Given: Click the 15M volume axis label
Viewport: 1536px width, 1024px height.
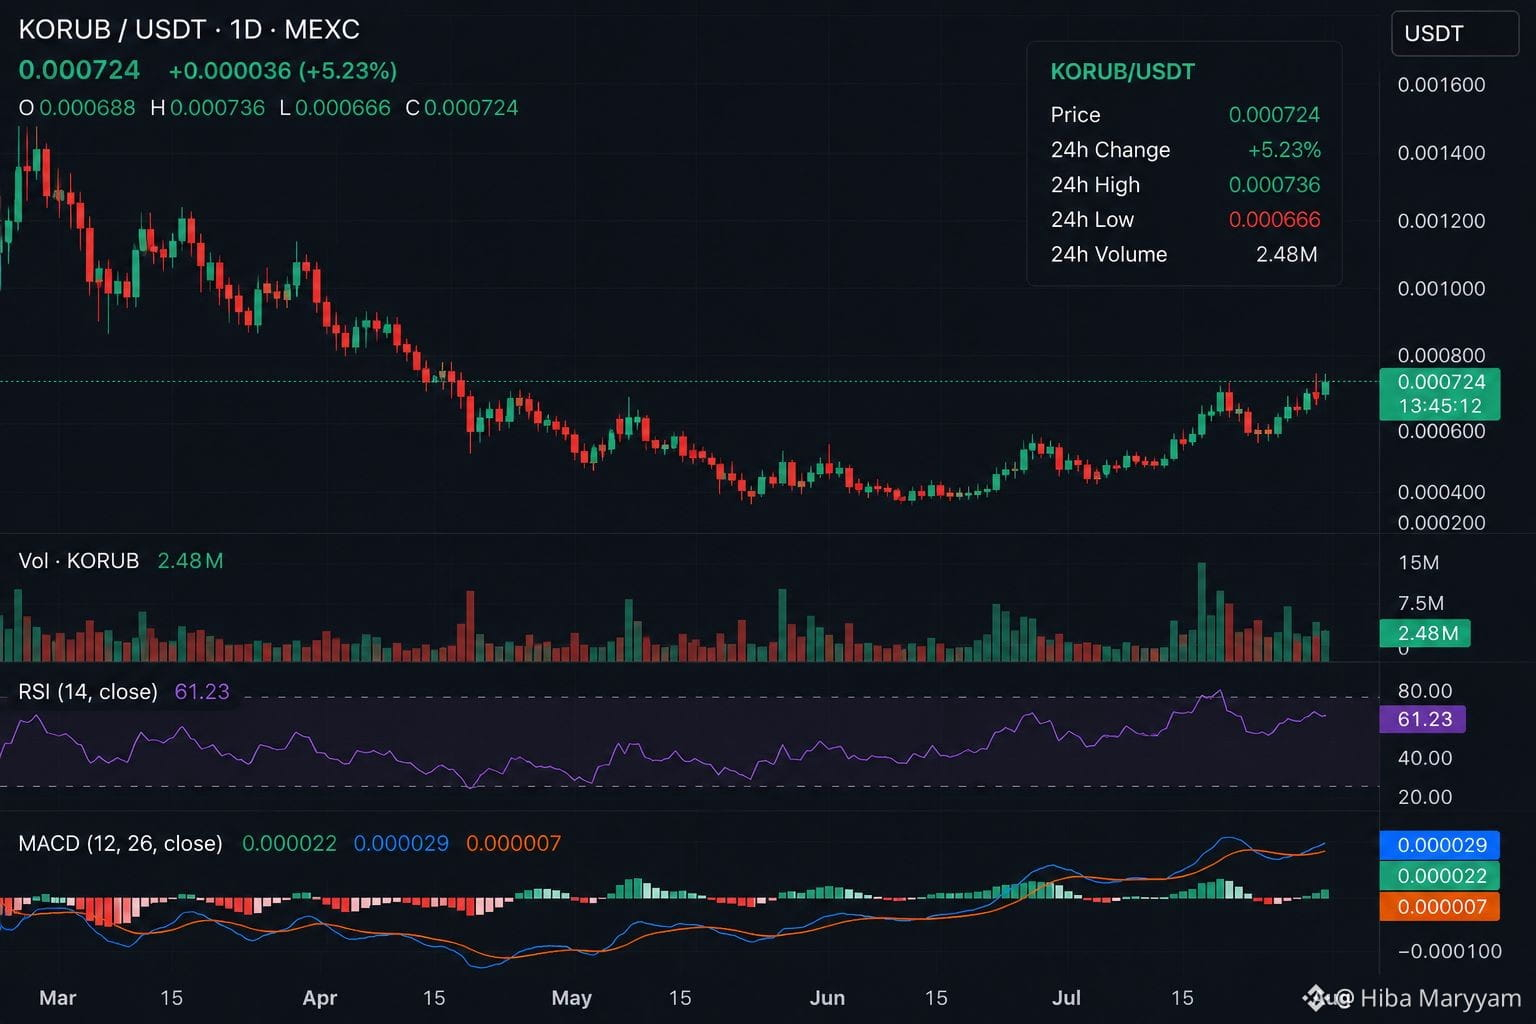Looking at the screenshot, I should pyautogui.click(x=1418, y=563).
